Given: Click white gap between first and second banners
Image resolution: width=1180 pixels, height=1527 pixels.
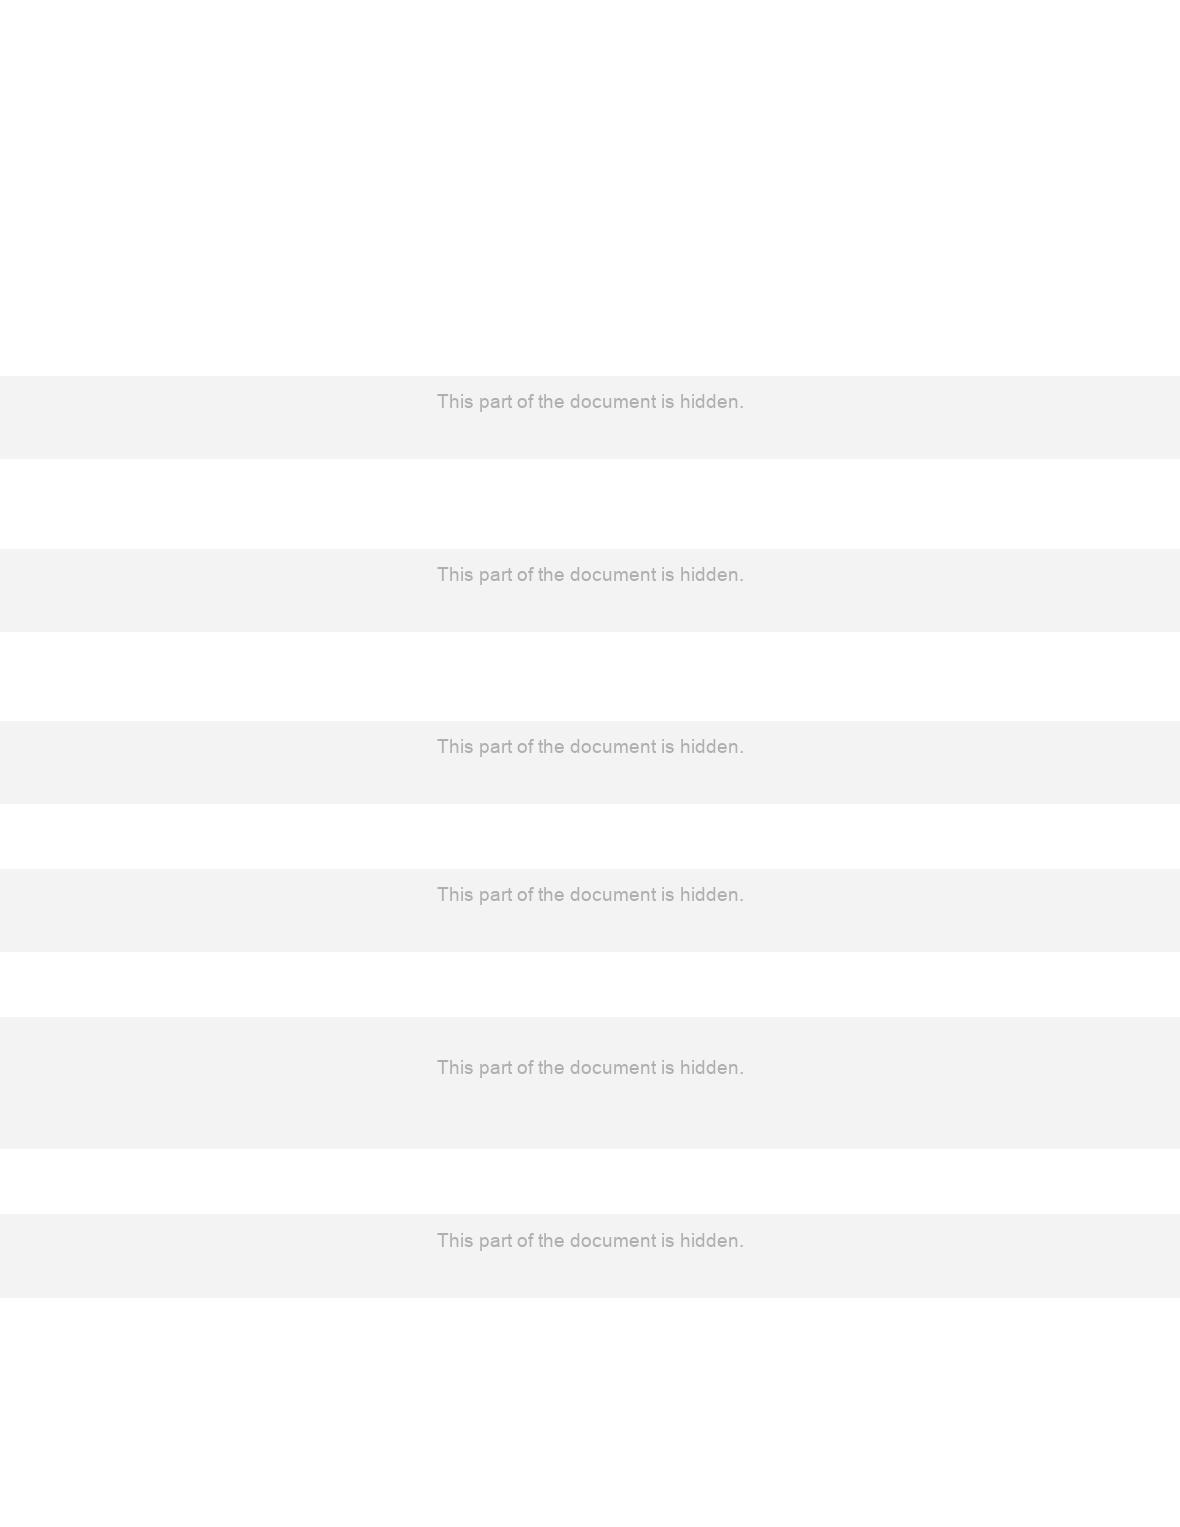Looking at the screenshot, I should coord(590,504).
